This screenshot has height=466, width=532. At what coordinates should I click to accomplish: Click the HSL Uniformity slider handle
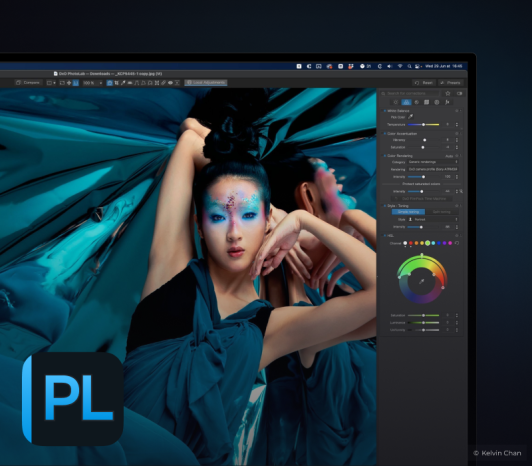click(423, 330)
